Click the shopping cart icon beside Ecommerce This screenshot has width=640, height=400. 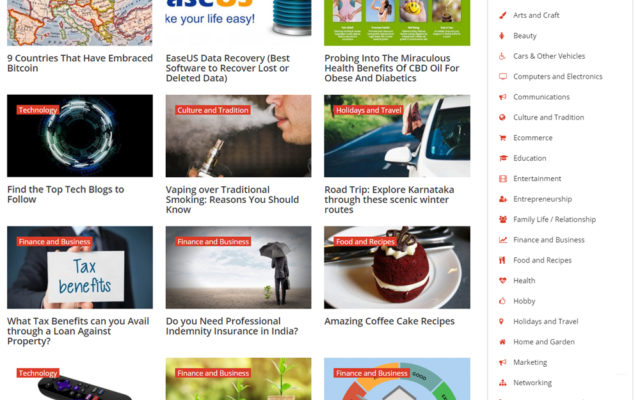[x=502, y=138]
